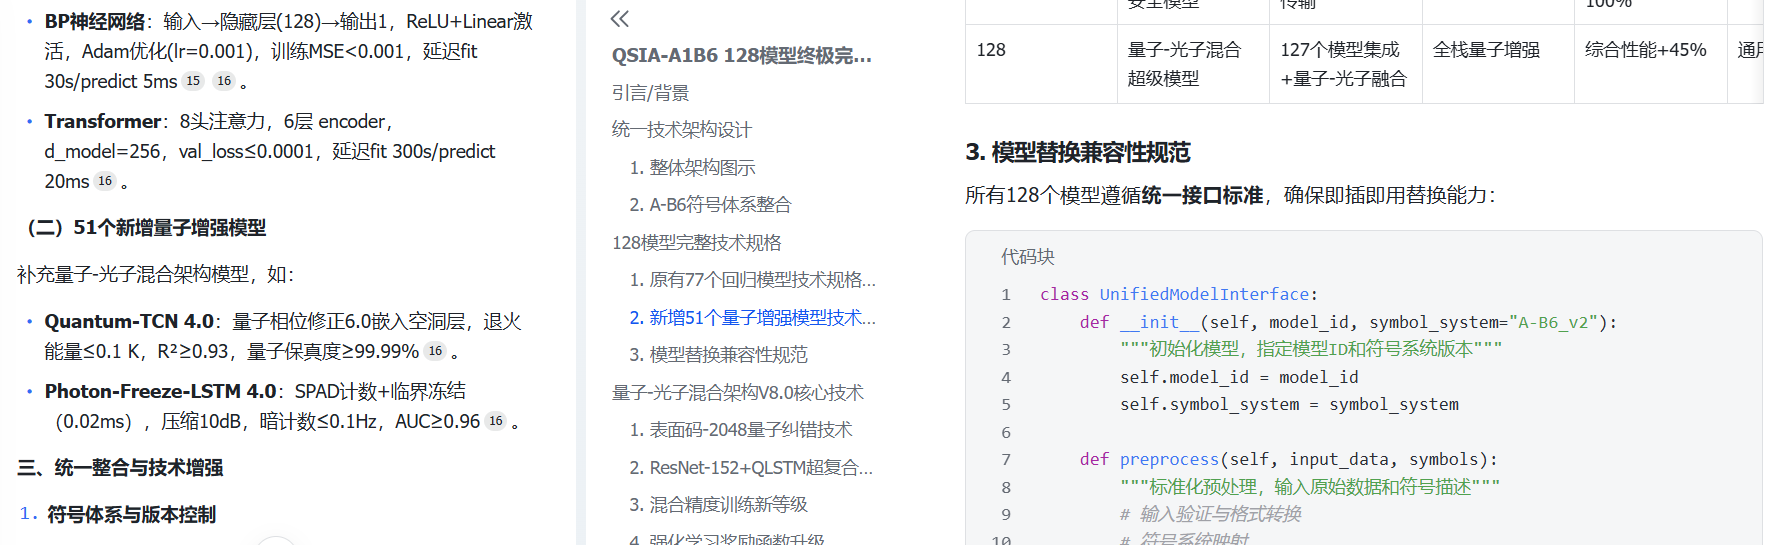Click bold text 统一接口标准 in paragraph
This screenshot has width=1775, height=545.
coord(1202,195)
